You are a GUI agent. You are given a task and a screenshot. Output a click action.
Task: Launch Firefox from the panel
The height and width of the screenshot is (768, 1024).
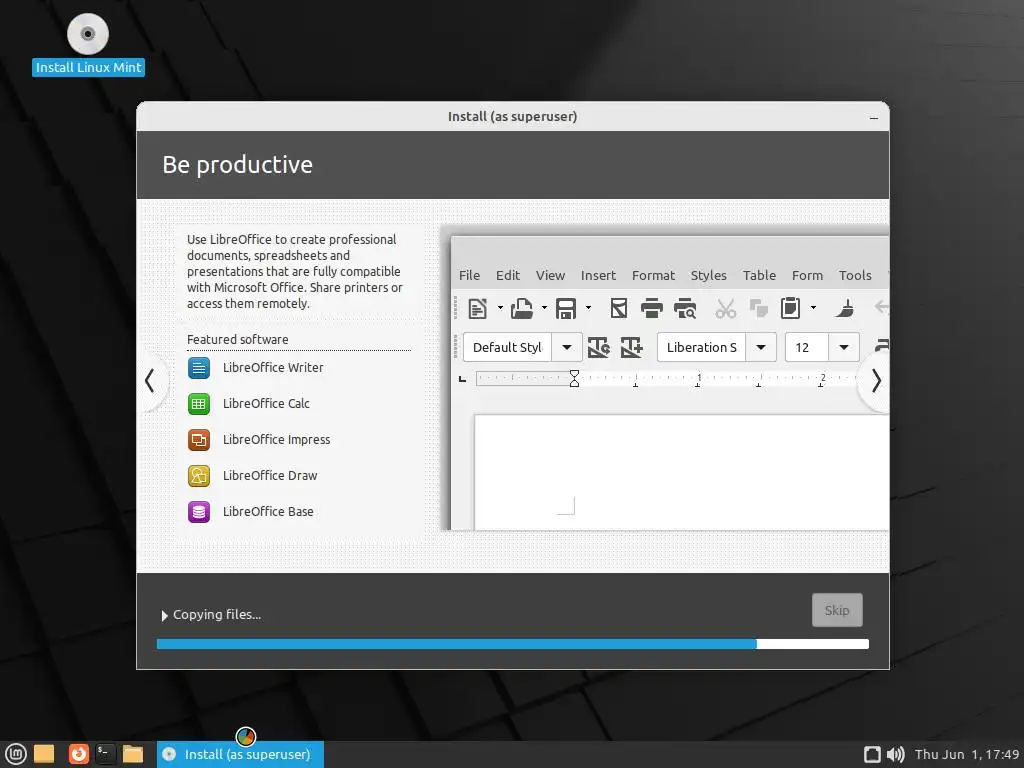(79, 754)
